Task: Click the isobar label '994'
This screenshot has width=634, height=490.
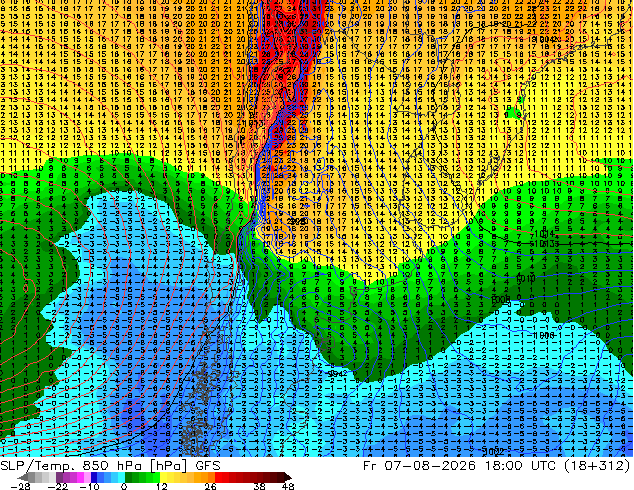Action: [x=337, y=374]
